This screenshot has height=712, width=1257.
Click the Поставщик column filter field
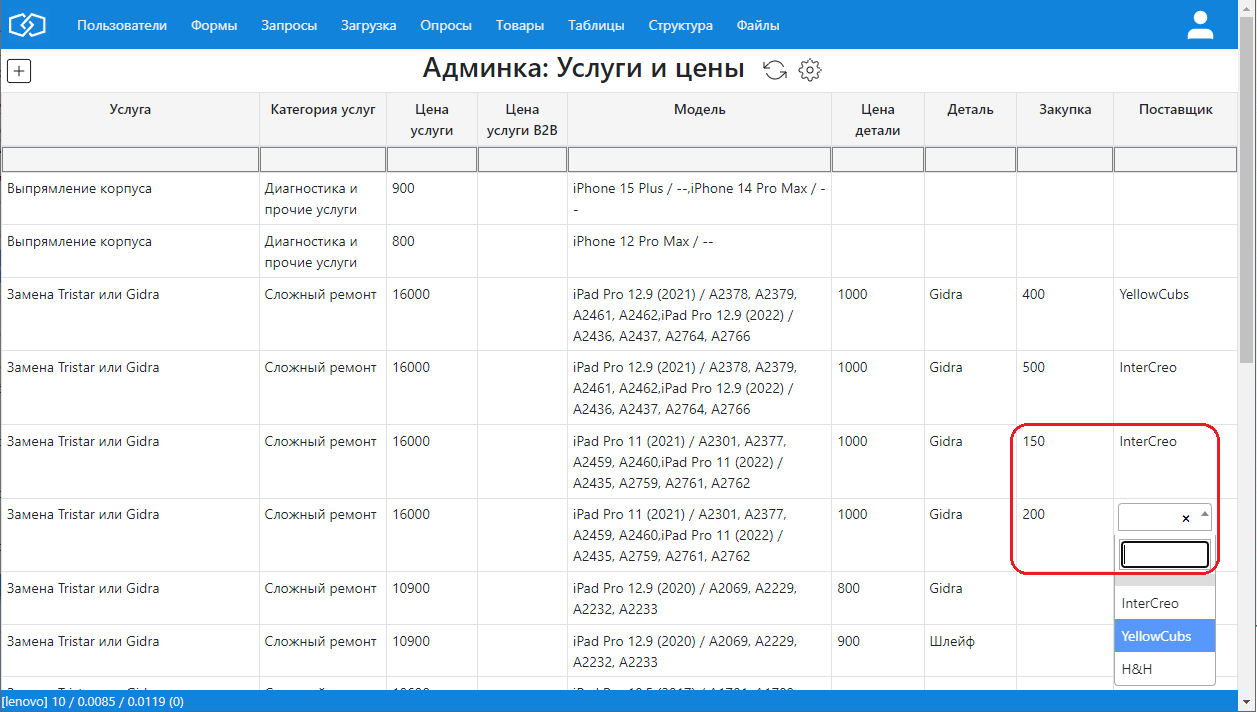1176,159
